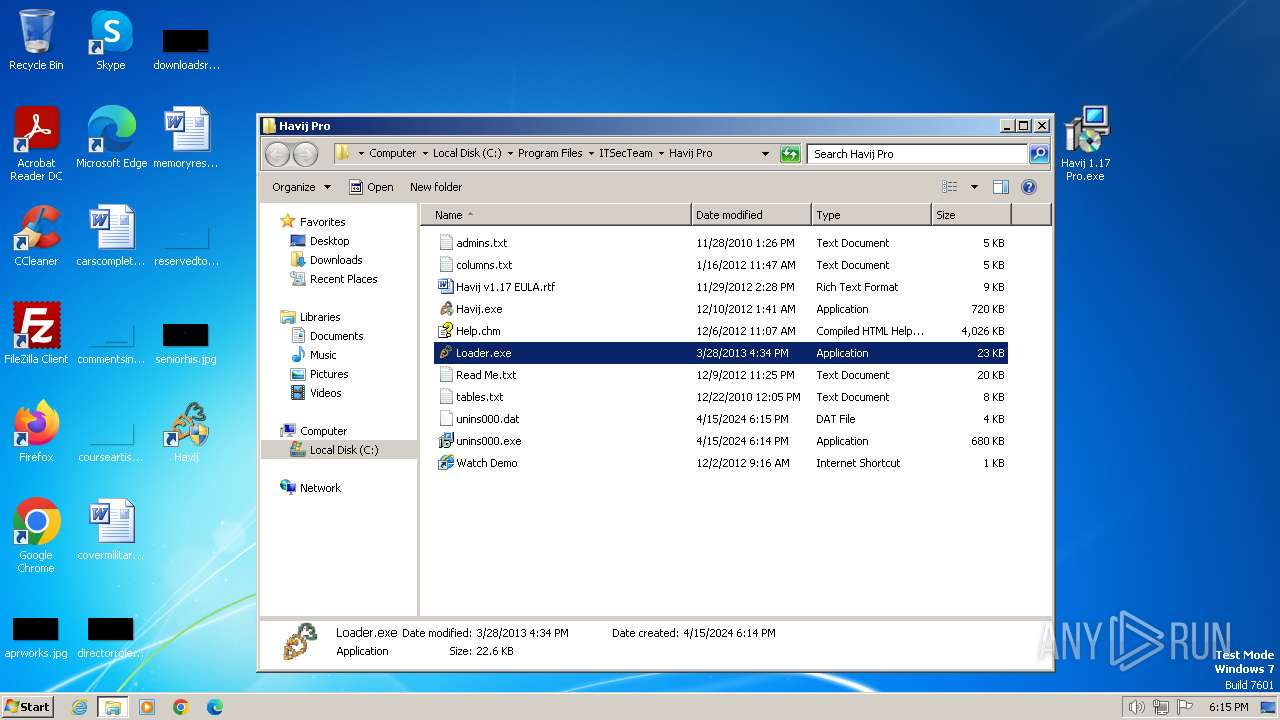Viewport: 1280px width, 720px height.
Task: Select the memoryres Word document icon
Action: click(x=186, y=138)
